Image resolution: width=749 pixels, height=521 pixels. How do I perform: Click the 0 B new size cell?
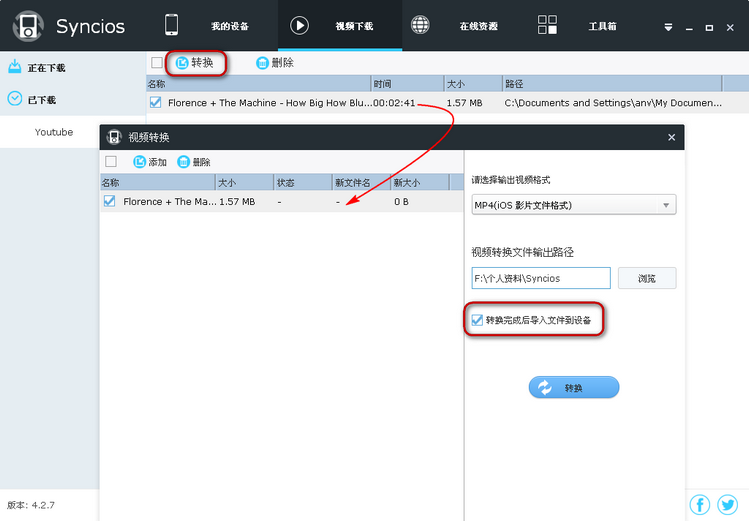coord(401,202)
